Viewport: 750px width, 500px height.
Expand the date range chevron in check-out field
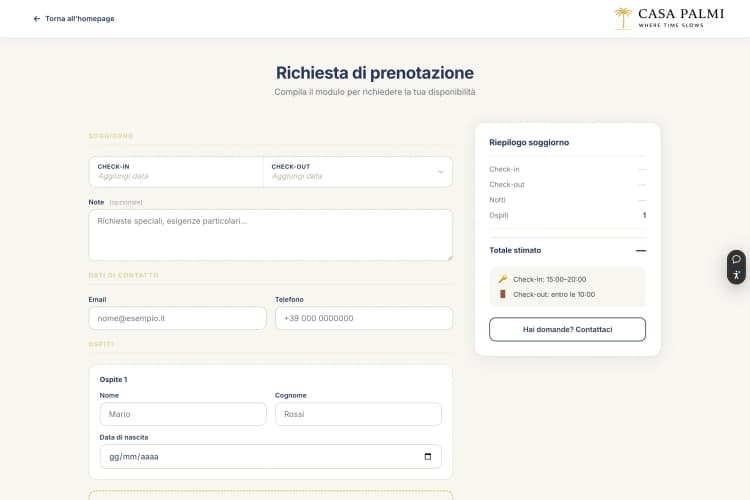(440, 172)
